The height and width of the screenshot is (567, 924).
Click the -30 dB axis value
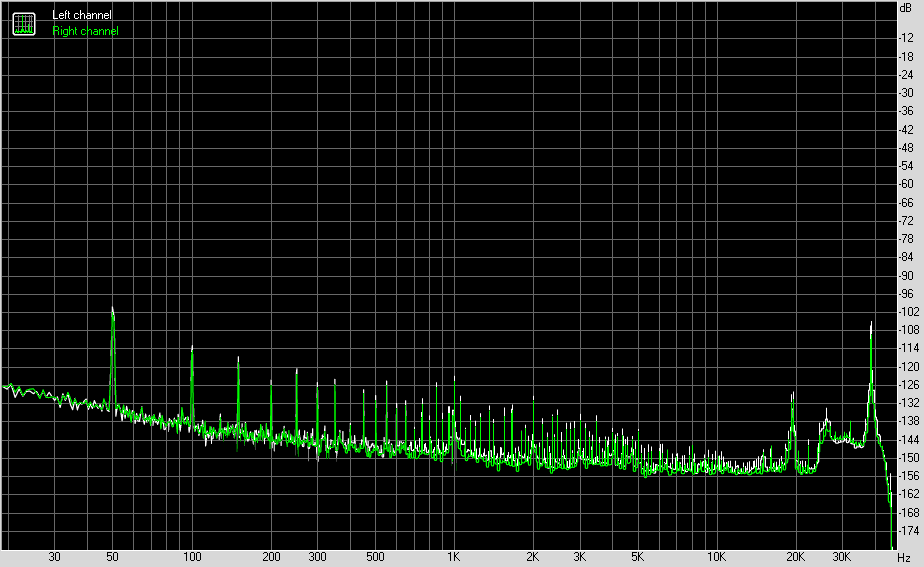pyautogui.click(x=906, y=93)
